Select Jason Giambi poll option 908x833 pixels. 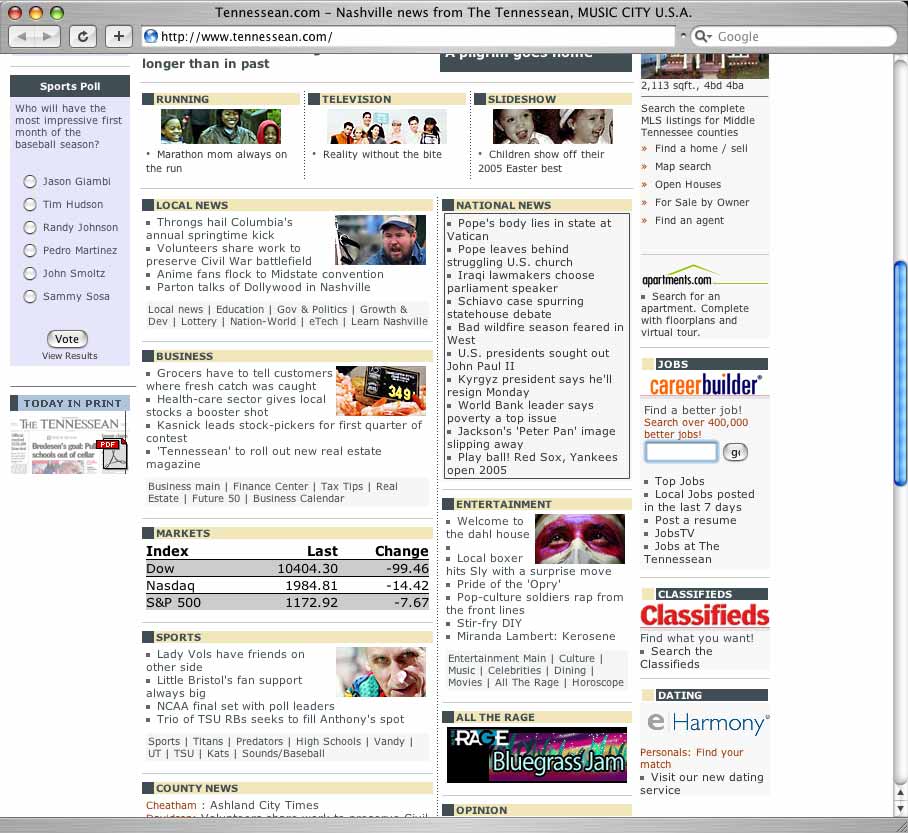[x=30, y=181]
